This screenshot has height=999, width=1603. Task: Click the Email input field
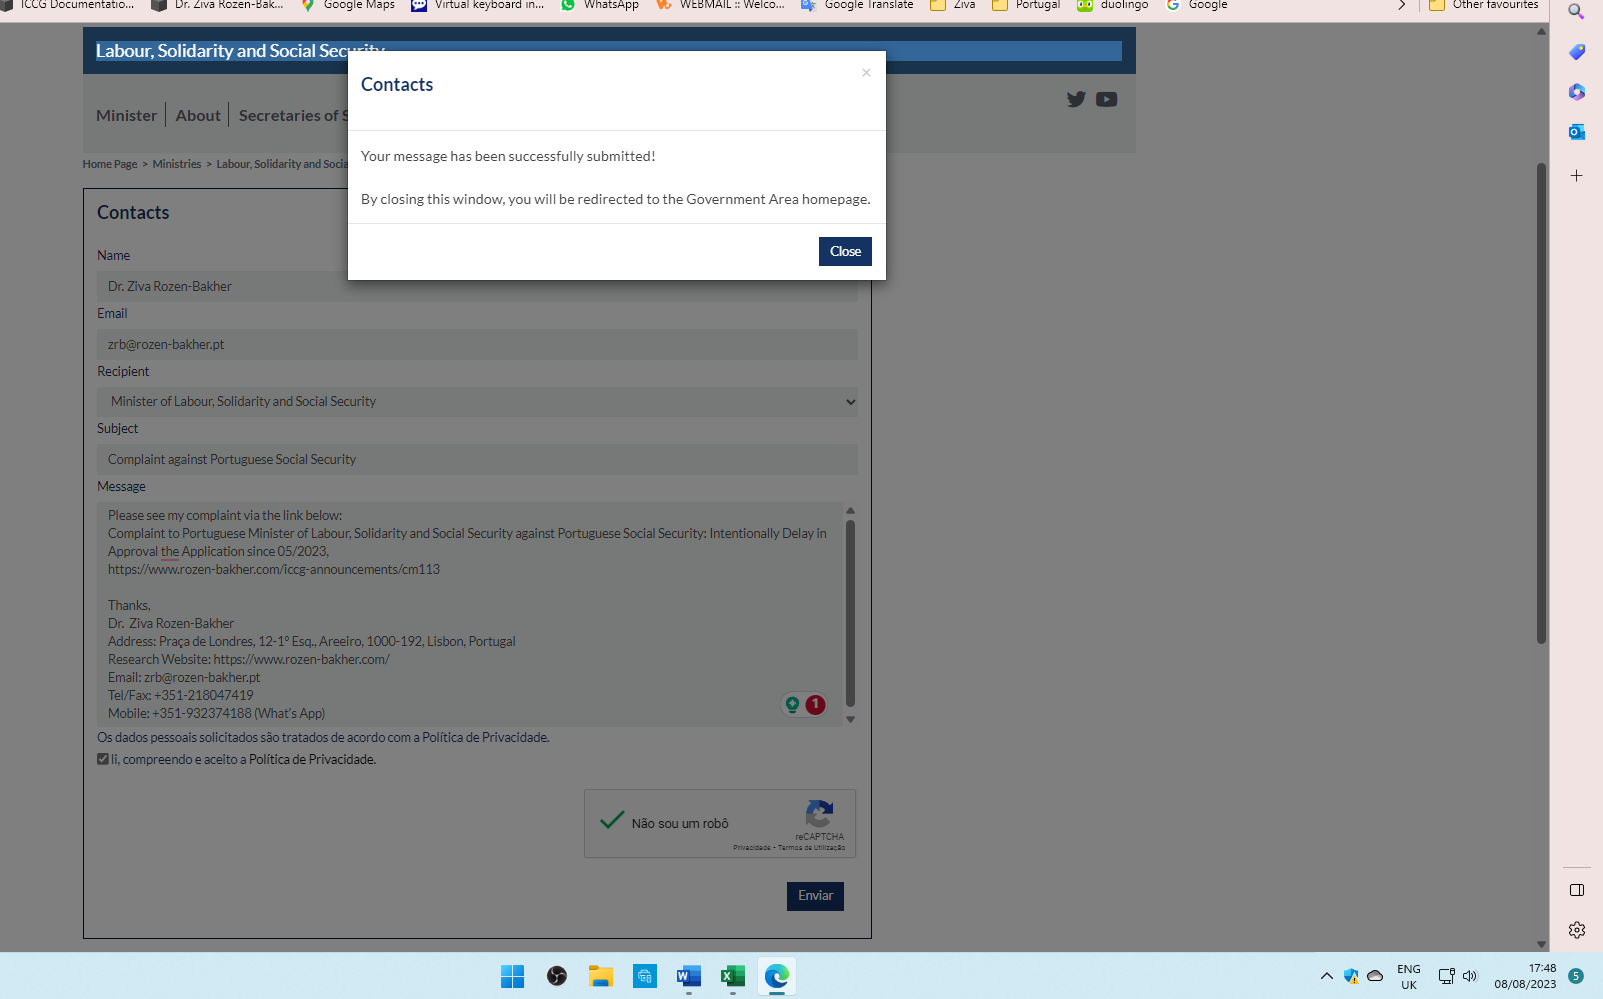point(477,344)
